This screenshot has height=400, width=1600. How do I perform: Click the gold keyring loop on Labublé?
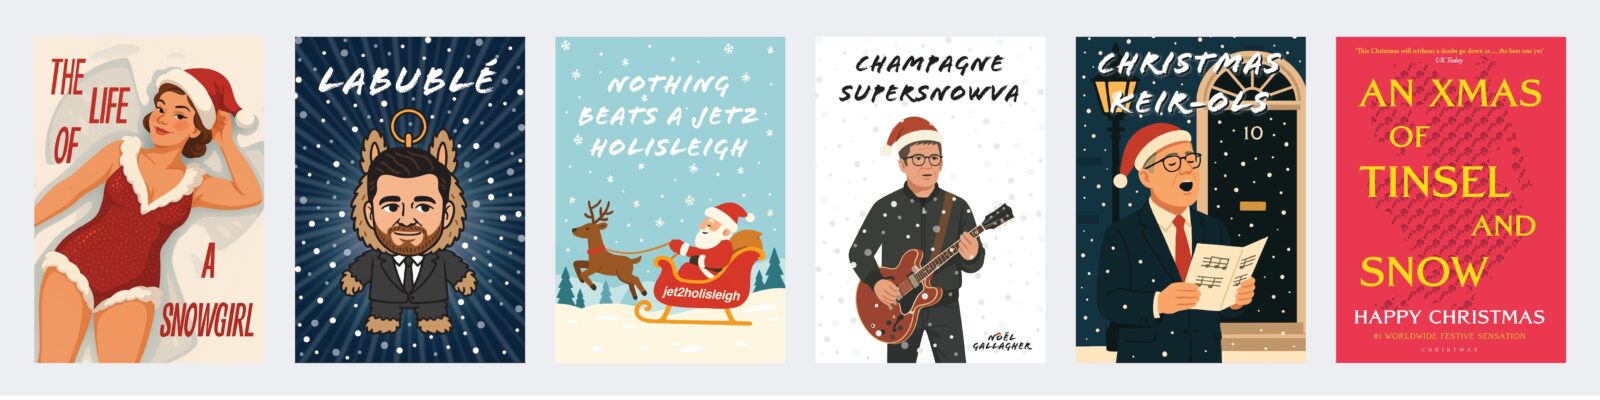point(407,128)
